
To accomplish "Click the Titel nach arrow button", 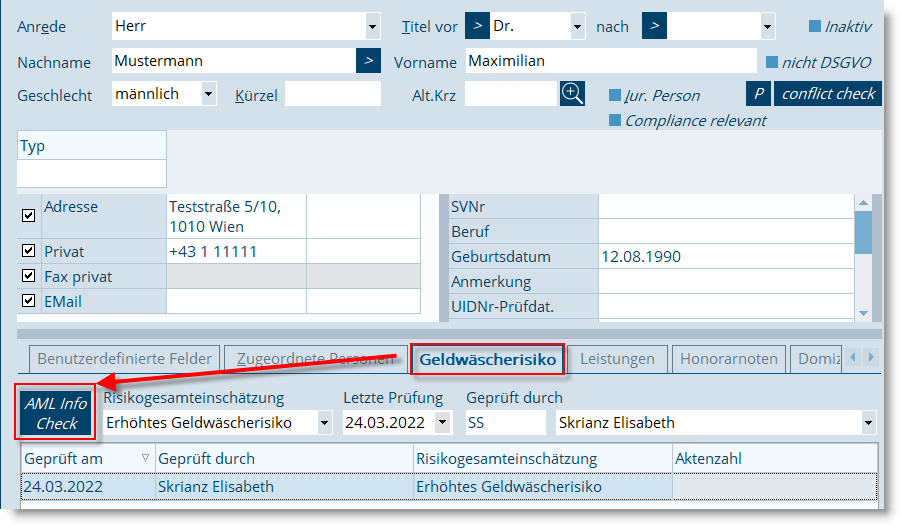I will click(654, 26).
